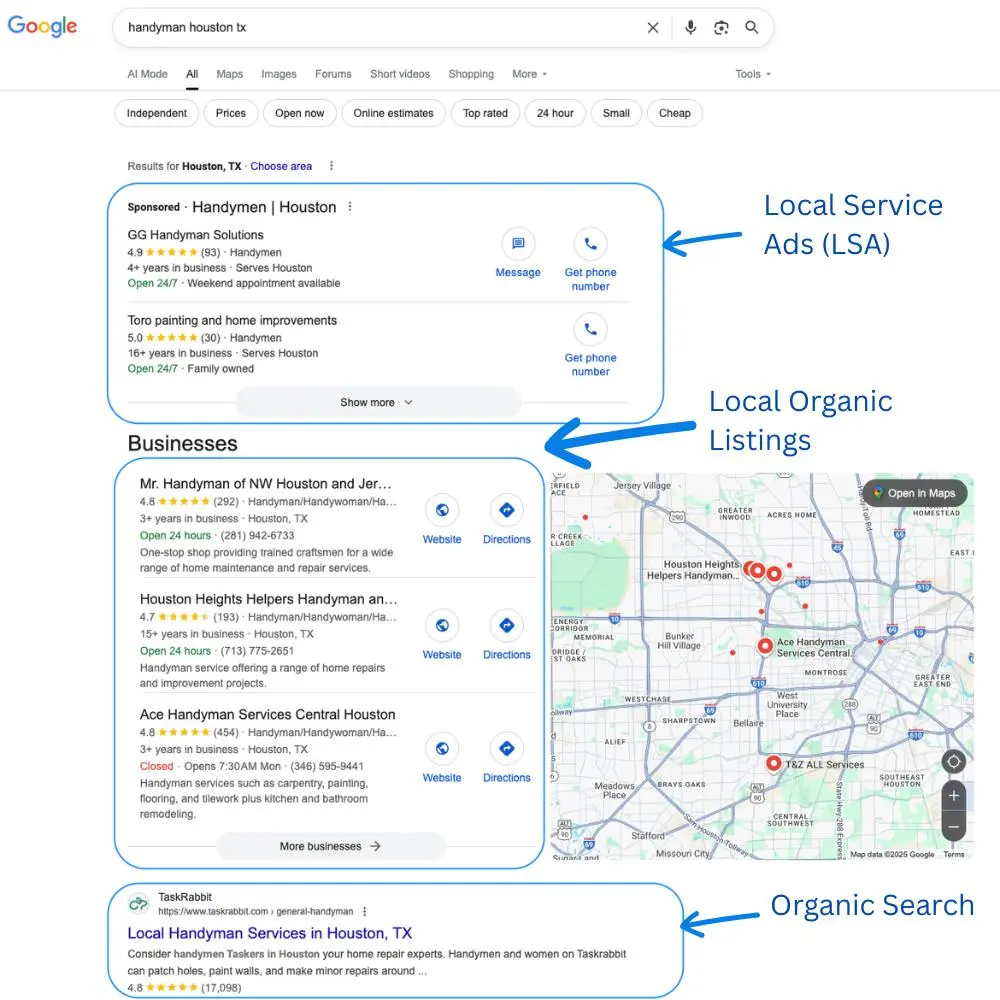The width and height of the screenshot is (1000, 1000).
Task: Click the More businesses button
Action: [330, 846]
